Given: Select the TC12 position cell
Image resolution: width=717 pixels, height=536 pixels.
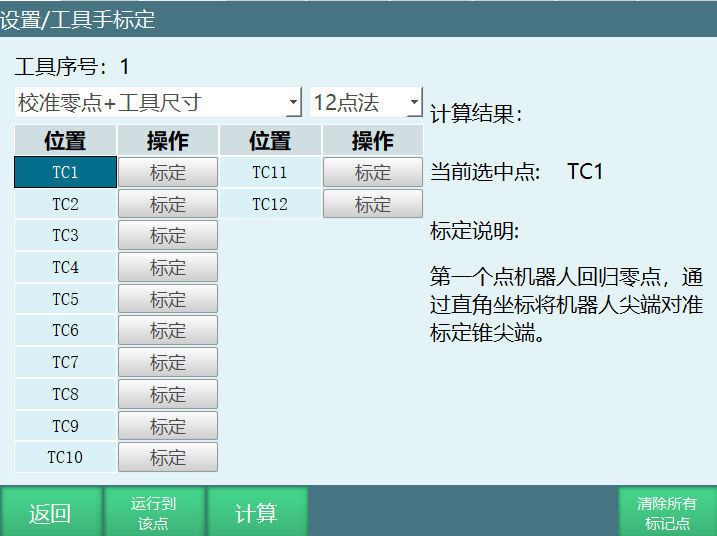Looking at the screenshot, I should 270,204.
